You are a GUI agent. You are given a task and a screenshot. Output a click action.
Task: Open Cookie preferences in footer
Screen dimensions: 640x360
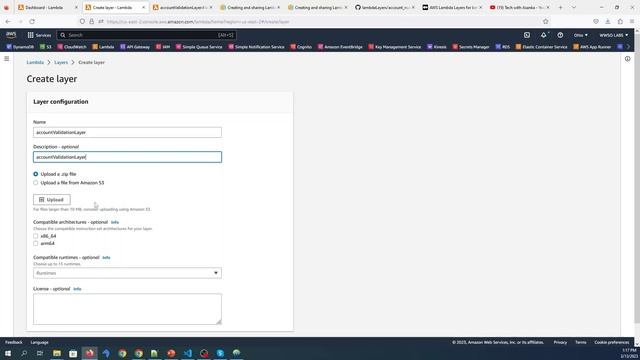click(x=611, y=342)
